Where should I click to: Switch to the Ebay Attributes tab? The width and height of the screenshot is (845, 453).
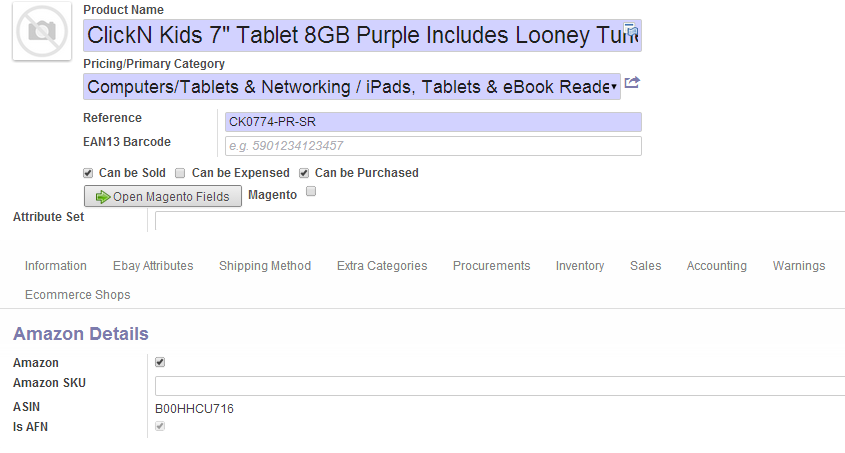(x=153, y=266)
